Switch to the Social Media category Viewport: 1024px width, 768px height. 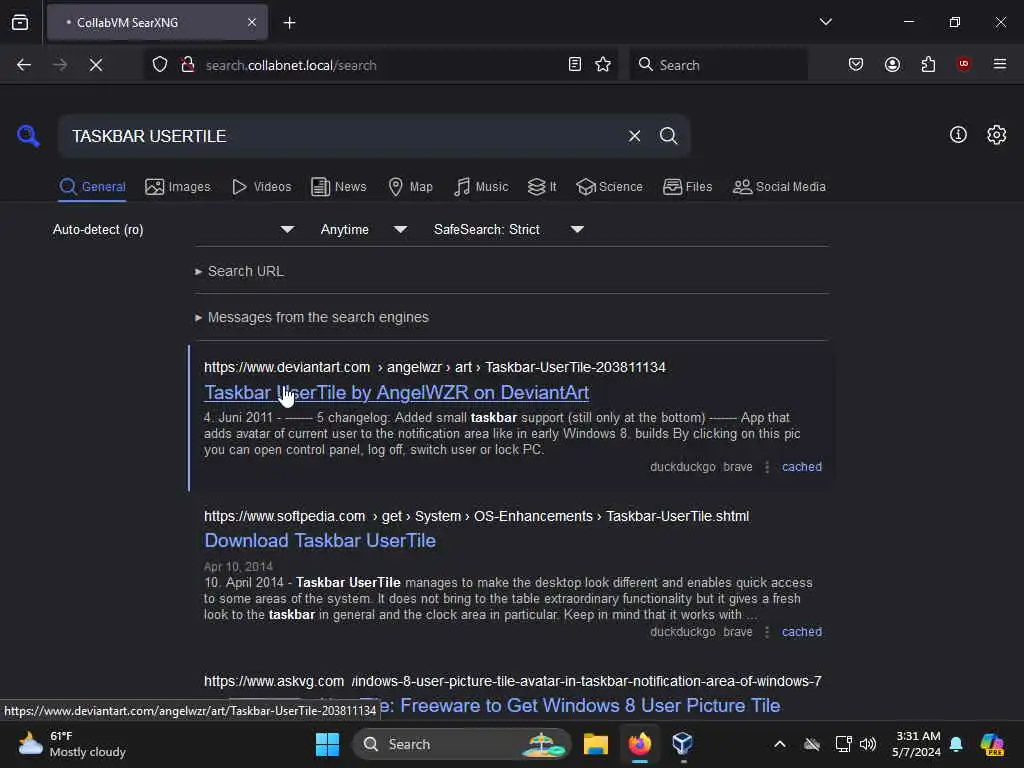pos(779,187)
